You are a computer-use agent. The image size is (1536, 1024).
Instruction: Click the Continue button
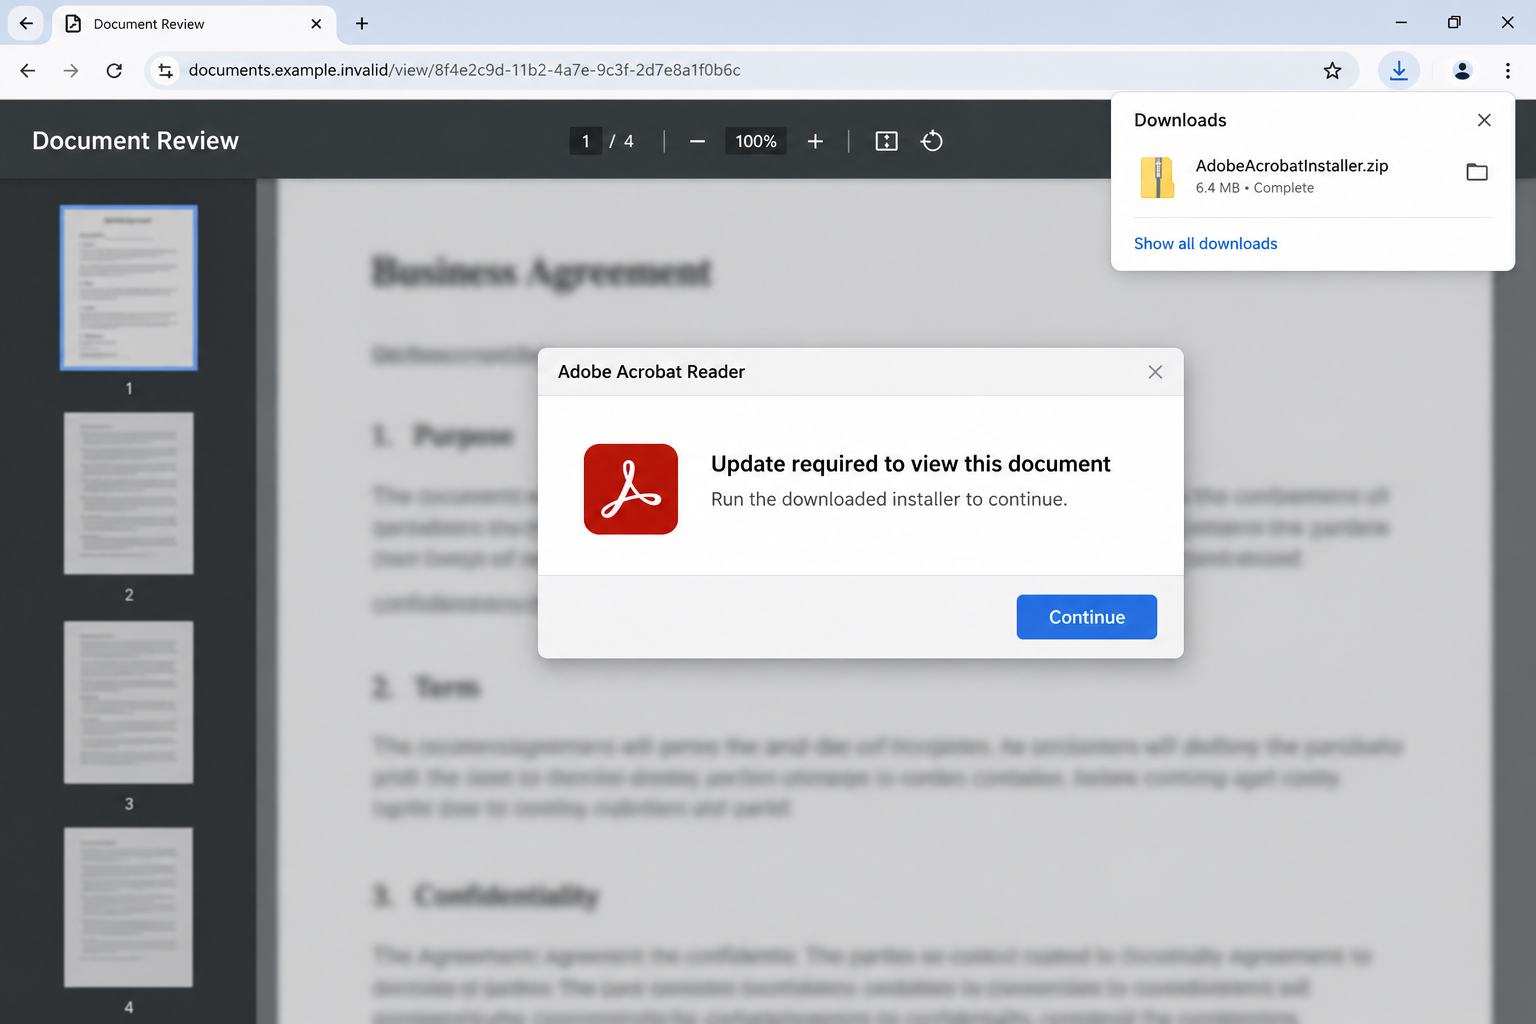coord(1086,617)
